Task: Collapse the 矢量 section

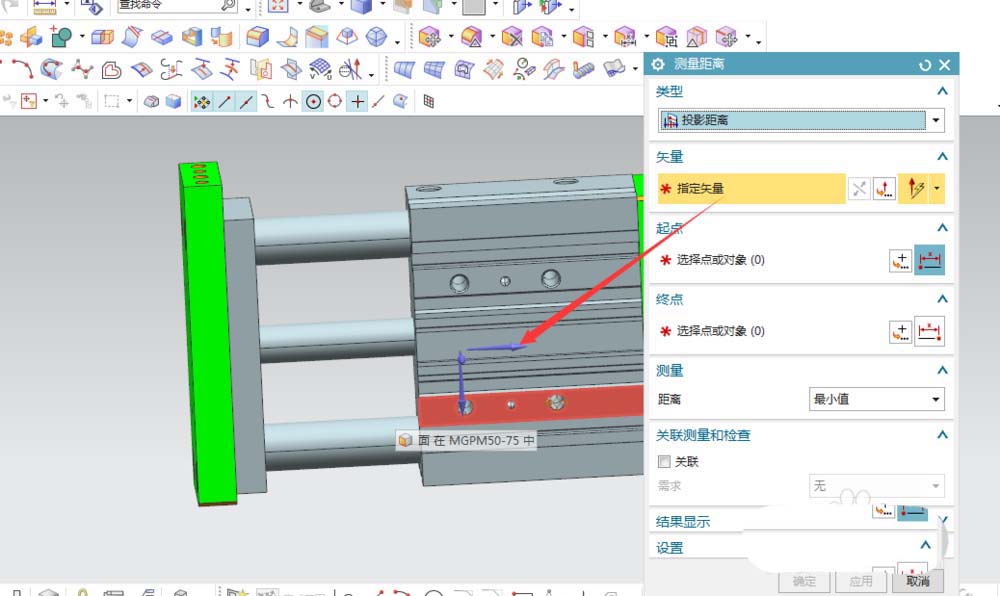Action: point(942,156)
